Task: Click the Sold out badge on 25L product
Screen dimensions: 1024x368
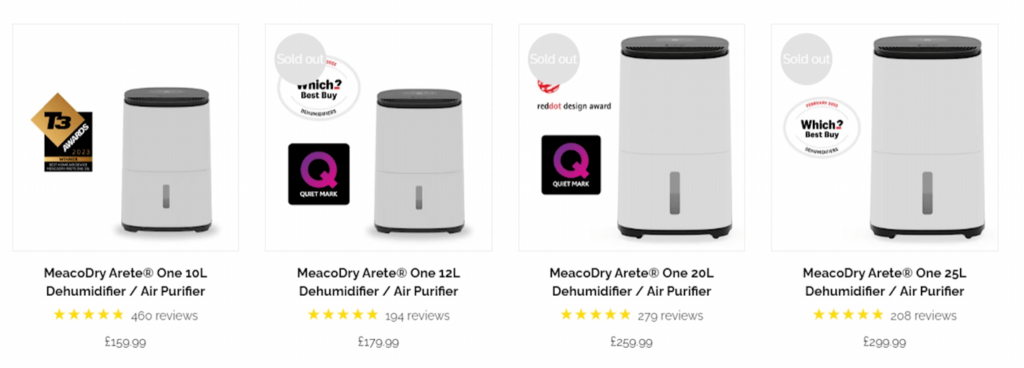Action: tap(807, 59)
